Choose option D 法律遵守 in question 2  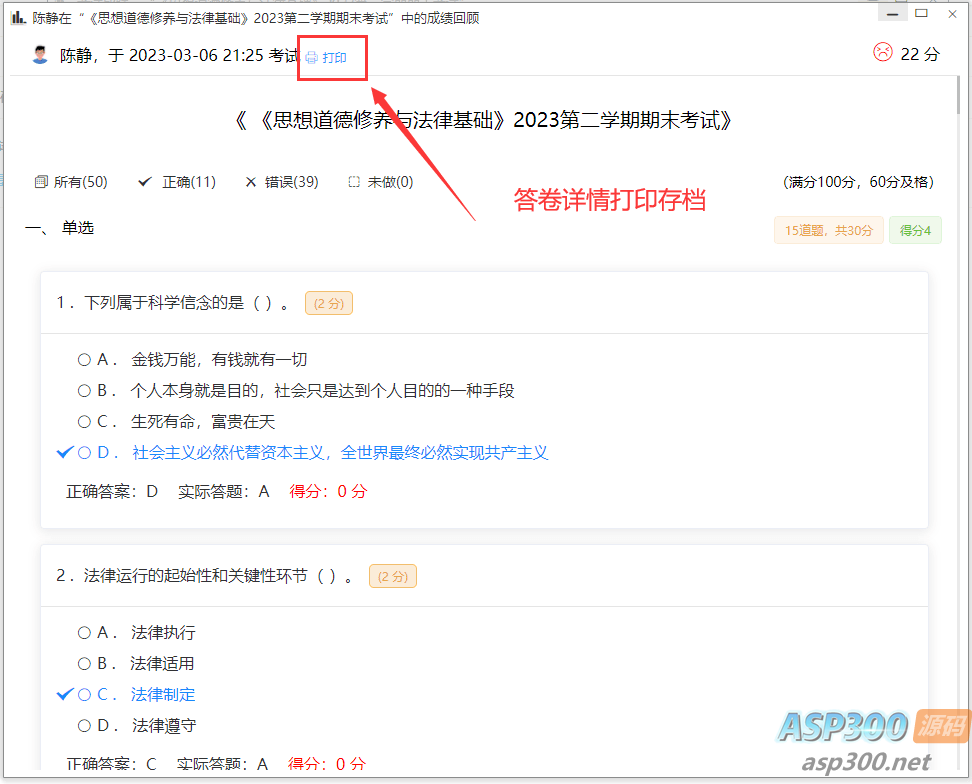[x=84, y=726]
